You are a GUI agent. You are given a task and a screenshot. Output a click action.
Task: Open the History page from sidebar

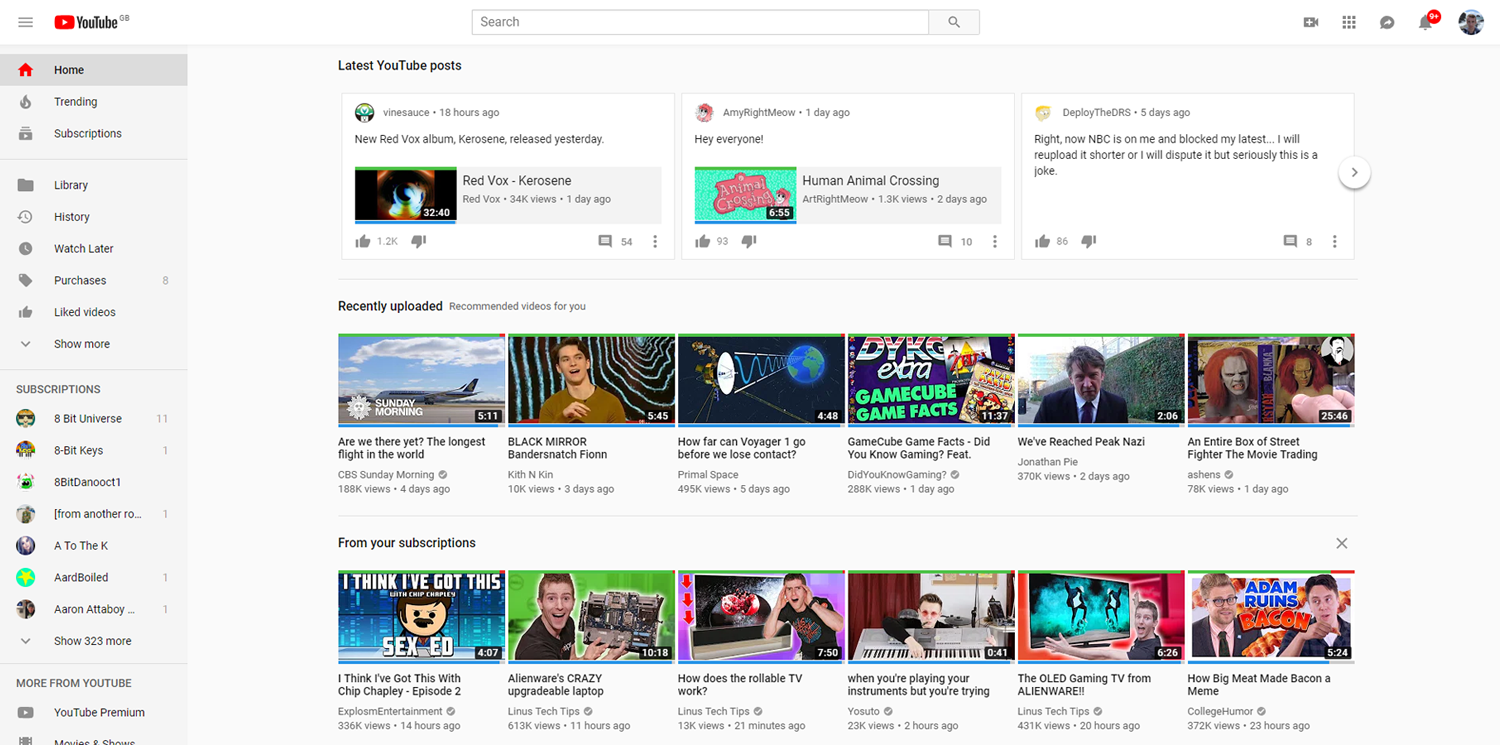(x=71, y=216)
